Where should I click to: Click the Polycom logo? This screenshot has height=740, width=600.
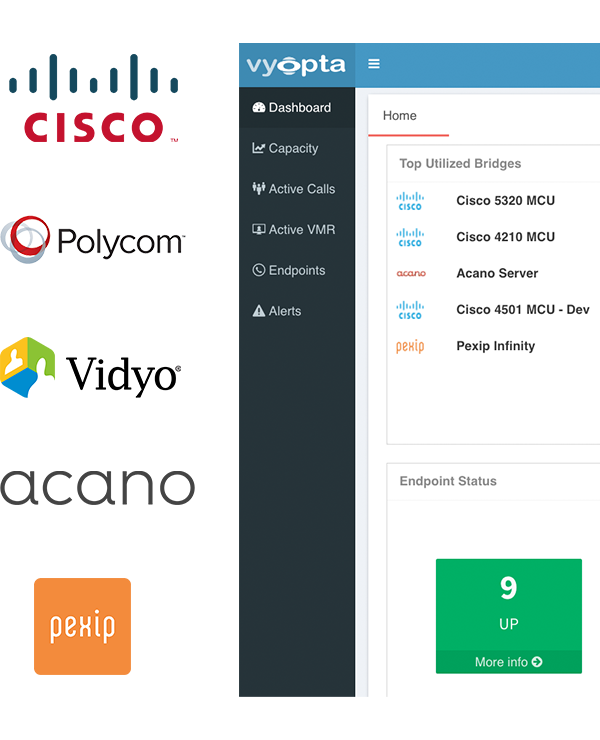(93, 240)
